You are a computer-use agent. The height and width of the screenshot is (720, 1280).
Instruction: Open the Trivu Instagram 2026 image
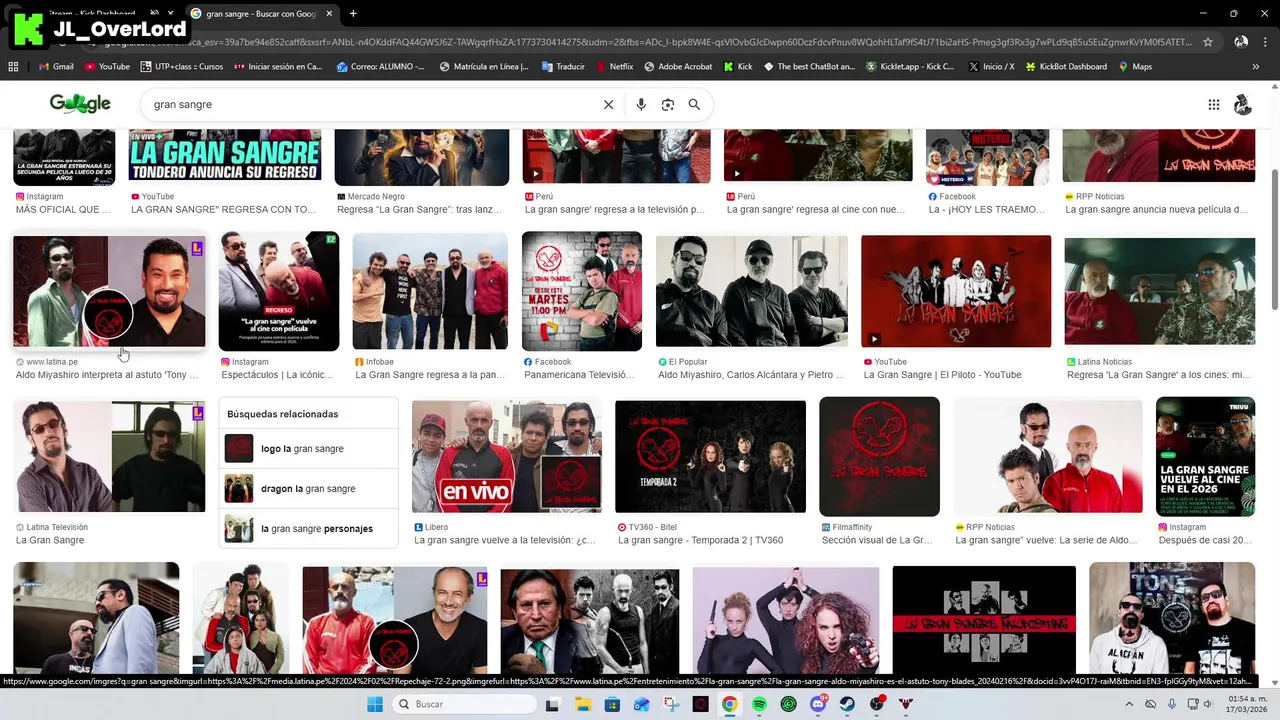pyautogui.click(x=1205, y=457)
